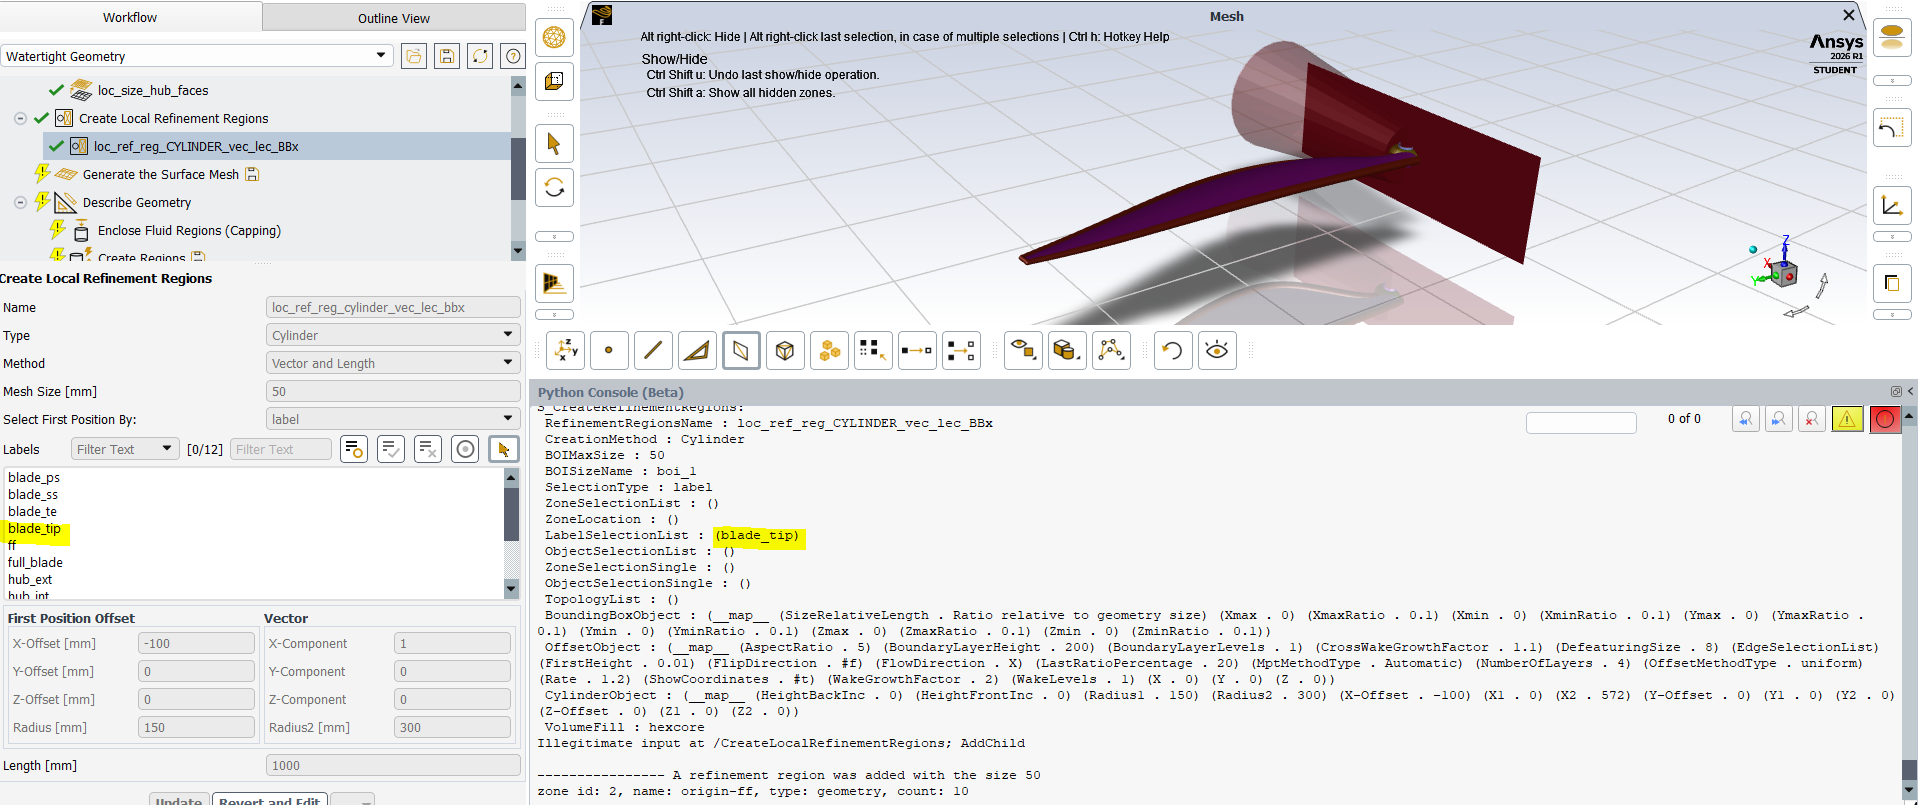Click the Revert and Edit button
Viewport: 1918px width, 805px height.
pyautogui.click(x=269, y=800)
